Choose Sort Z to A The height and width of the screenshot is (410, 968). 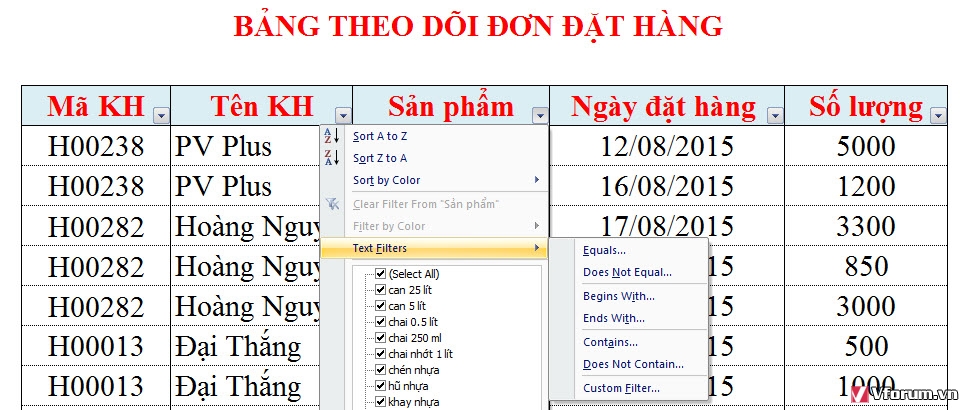434,158
